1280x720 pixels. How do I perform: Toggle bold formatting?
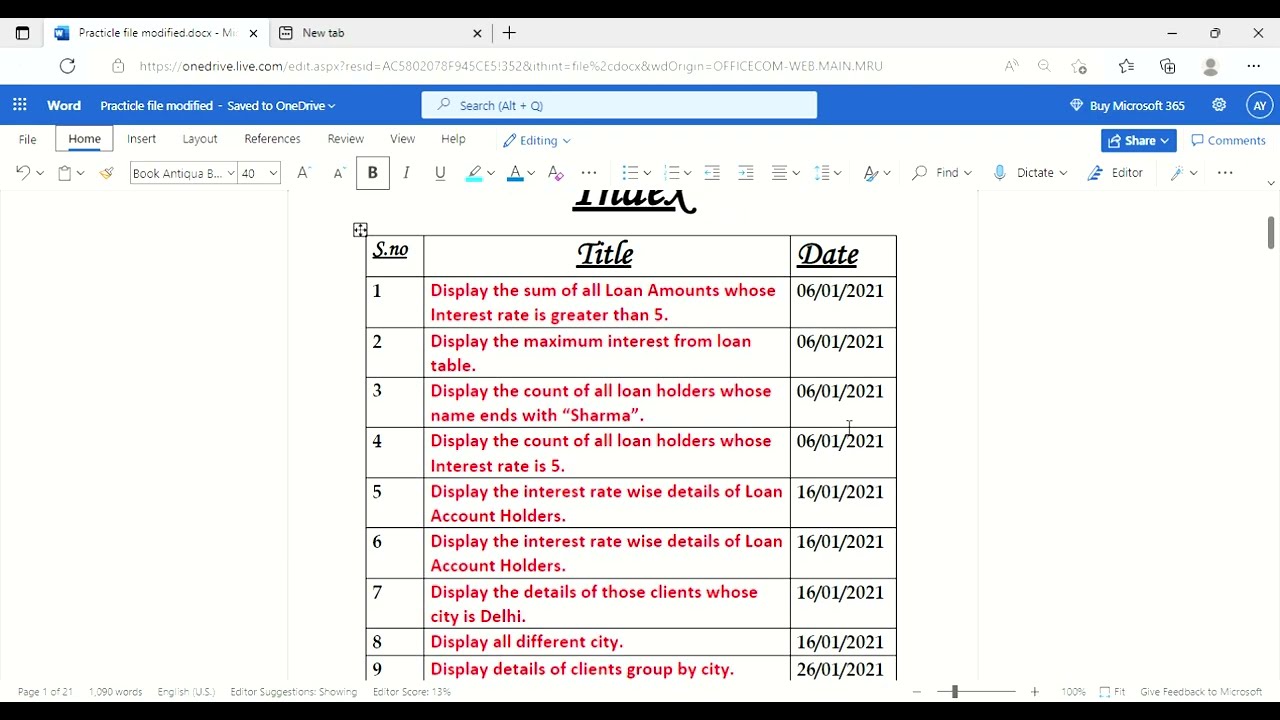point(372,173)
